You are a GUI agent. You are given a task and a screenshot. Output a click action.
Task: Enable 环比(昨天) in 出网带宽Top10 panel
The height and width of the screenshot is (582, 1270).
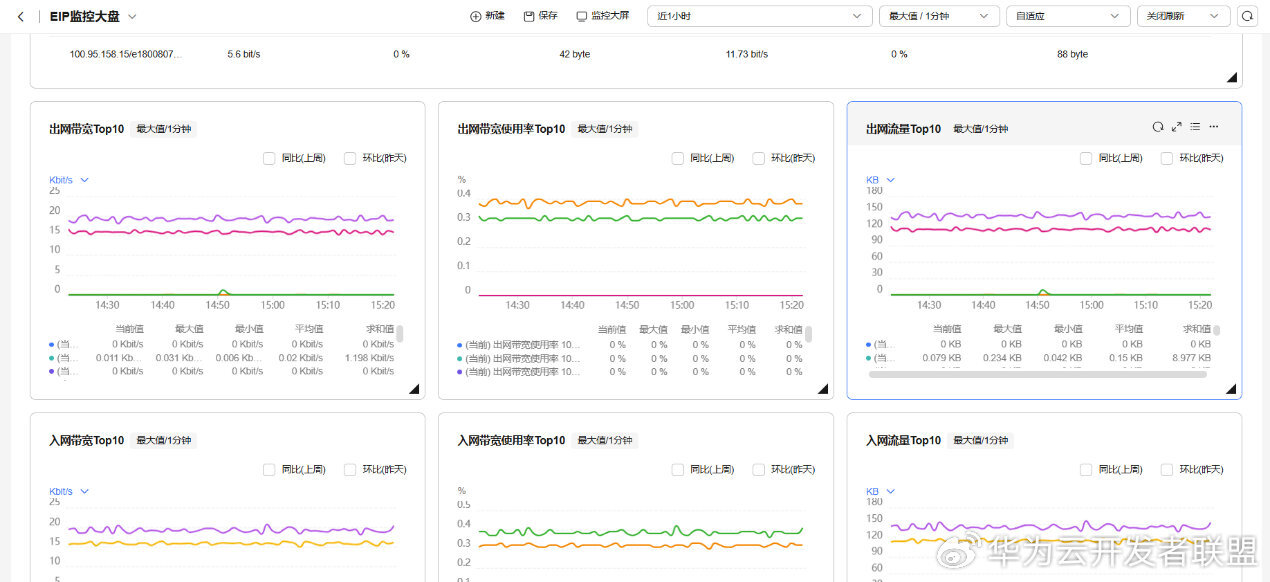point(350,158)
